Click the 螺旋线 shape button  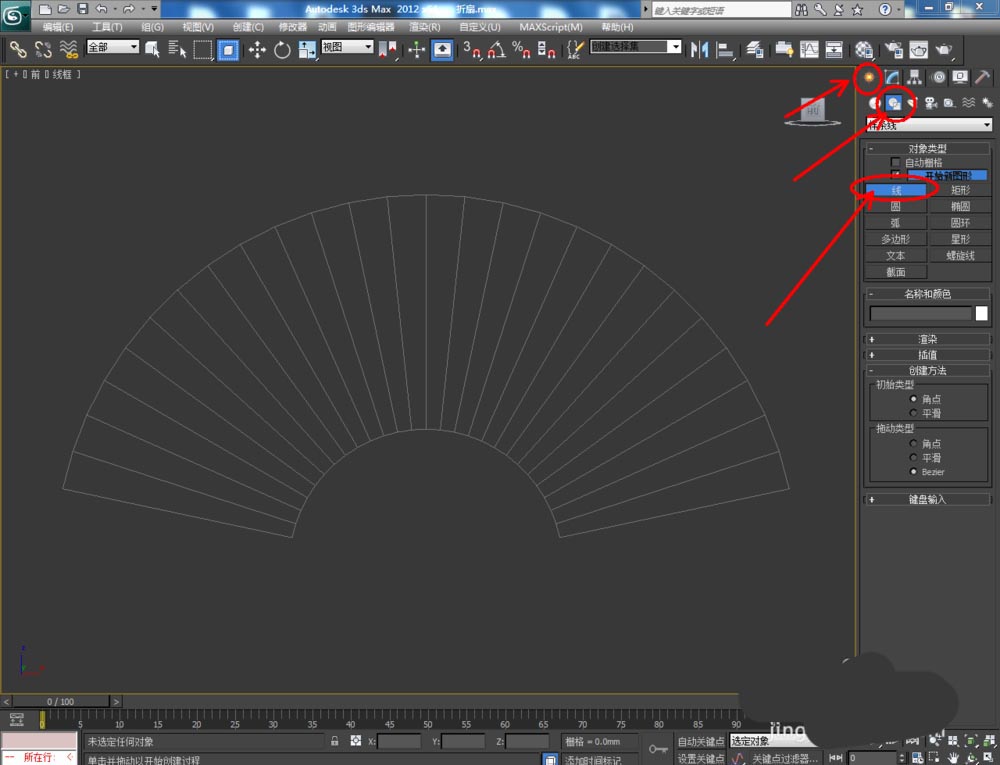(x=960, y=255)
